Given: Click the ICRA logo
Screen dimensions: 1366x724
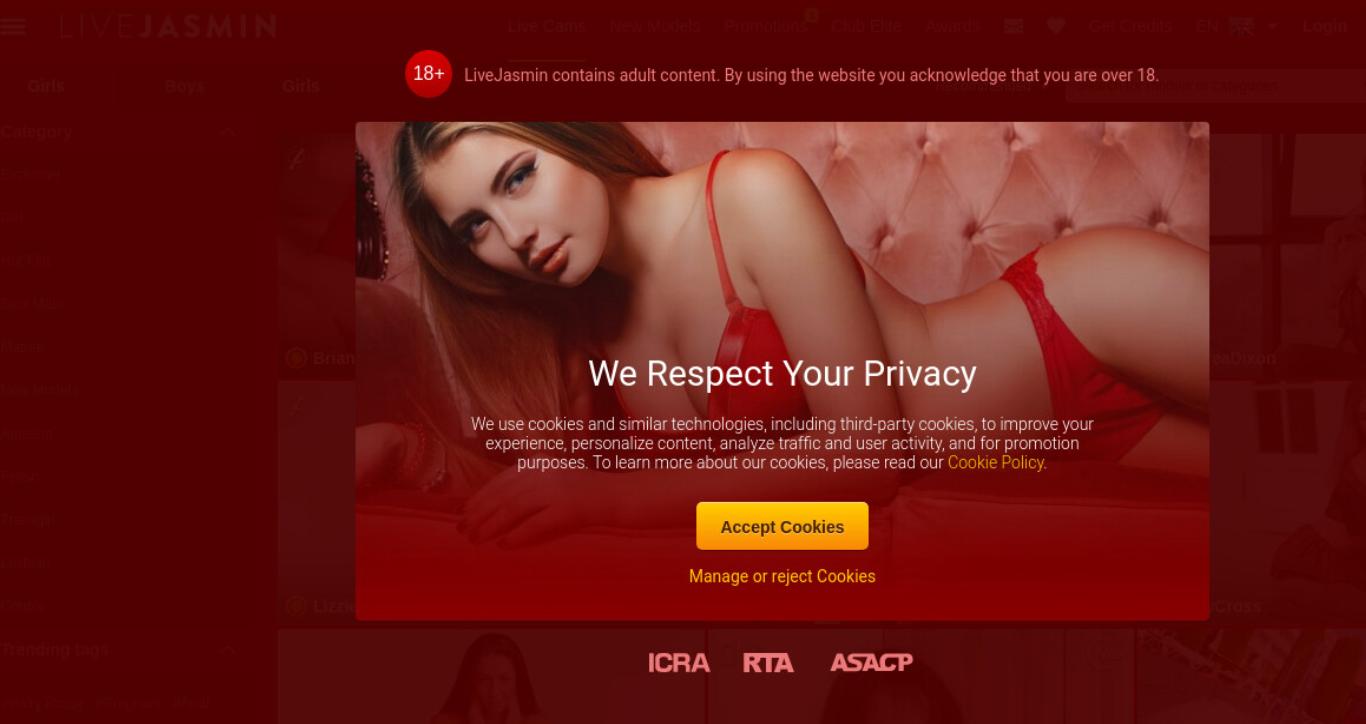Looking at the screenshot, I should pos(679,663).
